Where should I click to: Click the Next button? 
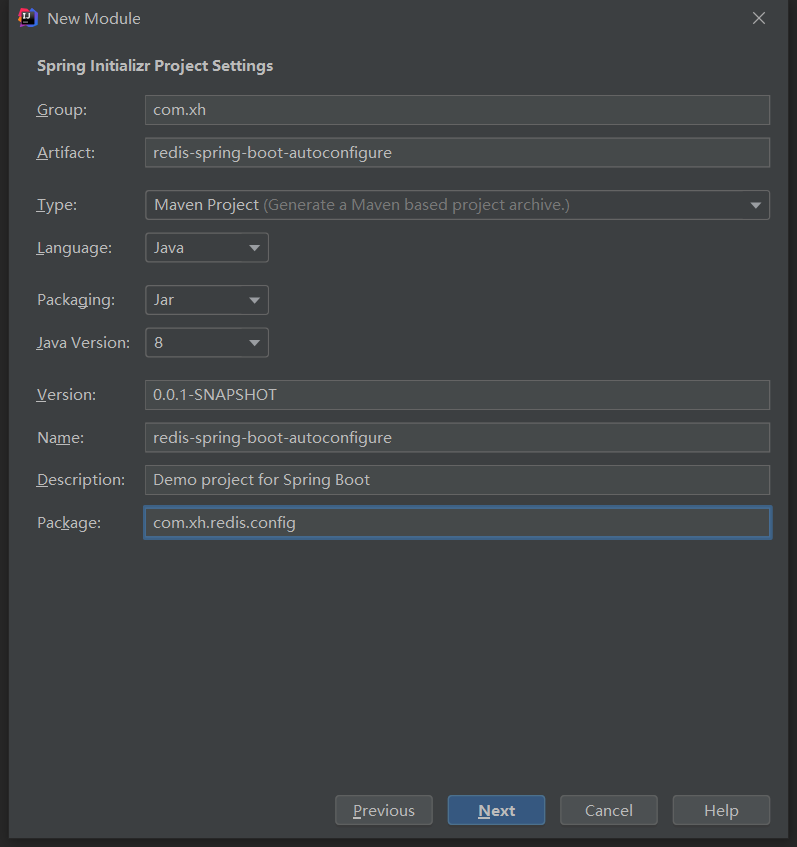tap(496, 810)
